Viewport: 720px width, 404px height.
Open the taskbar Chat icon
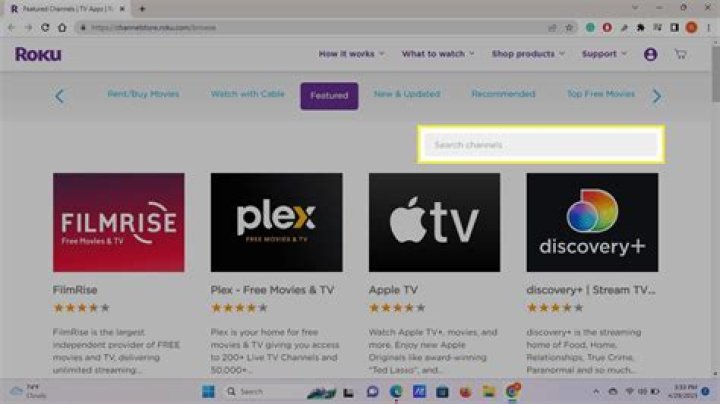372,392
